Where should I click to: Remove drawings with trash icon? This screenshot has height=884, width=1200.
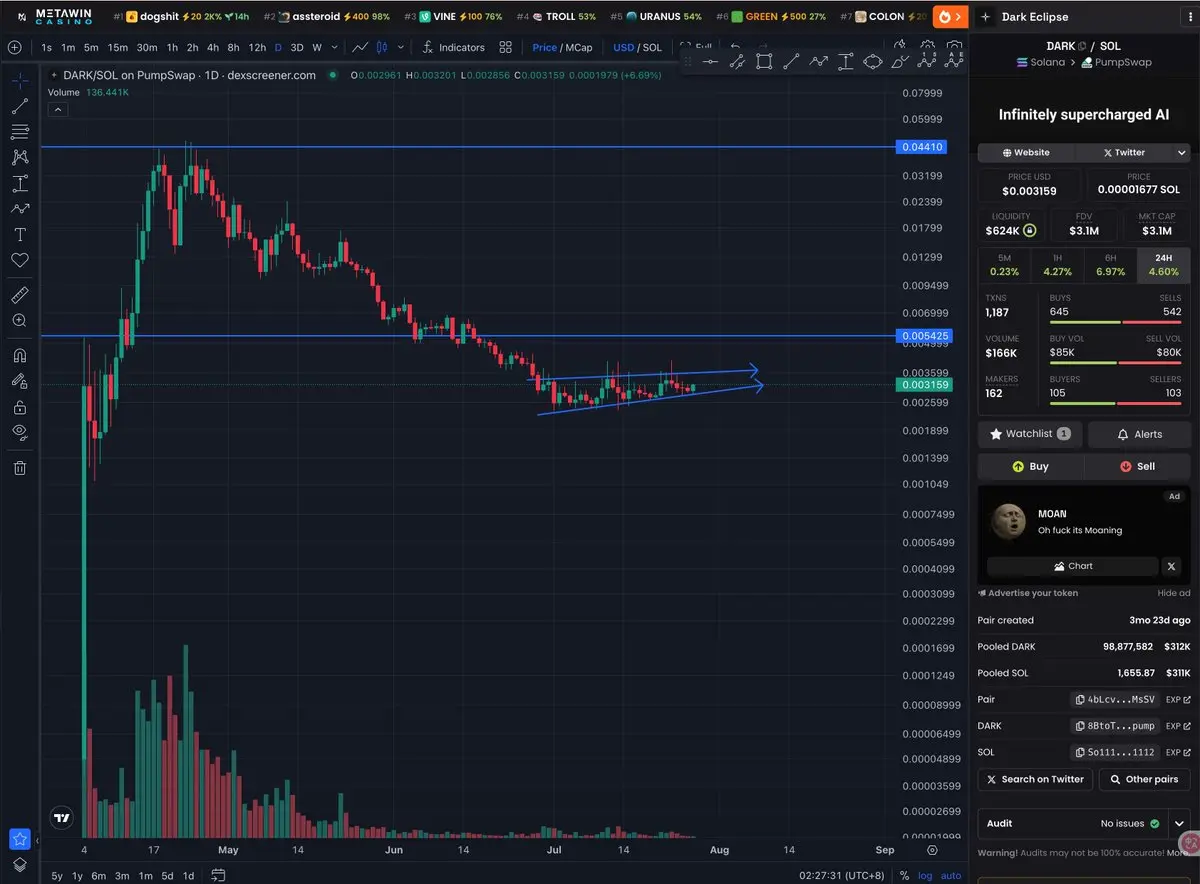(x=19, y=467)
